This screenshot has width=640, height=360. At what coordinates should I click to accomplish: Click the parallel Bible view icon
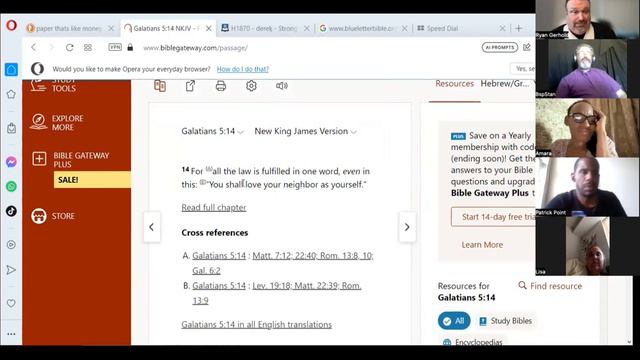160,86
